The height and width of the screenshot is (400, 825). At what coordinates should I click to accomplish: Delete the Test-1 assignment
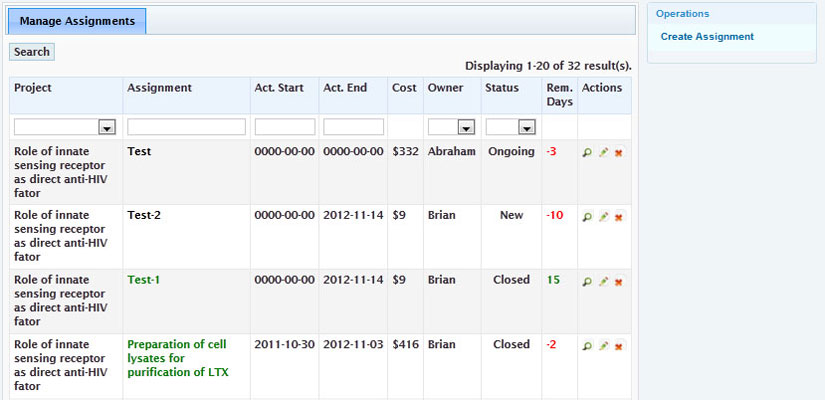(618, 282)
